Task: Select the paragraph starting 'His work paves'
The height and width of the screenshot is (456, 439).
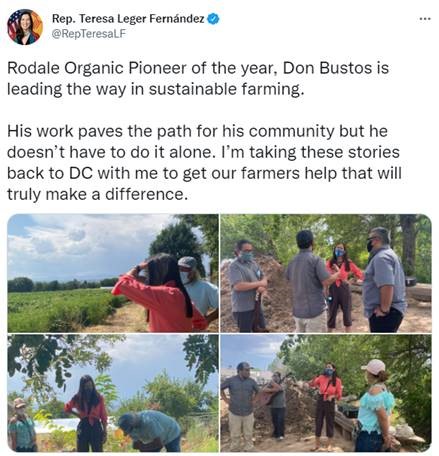Action: [x=204, y=163]
